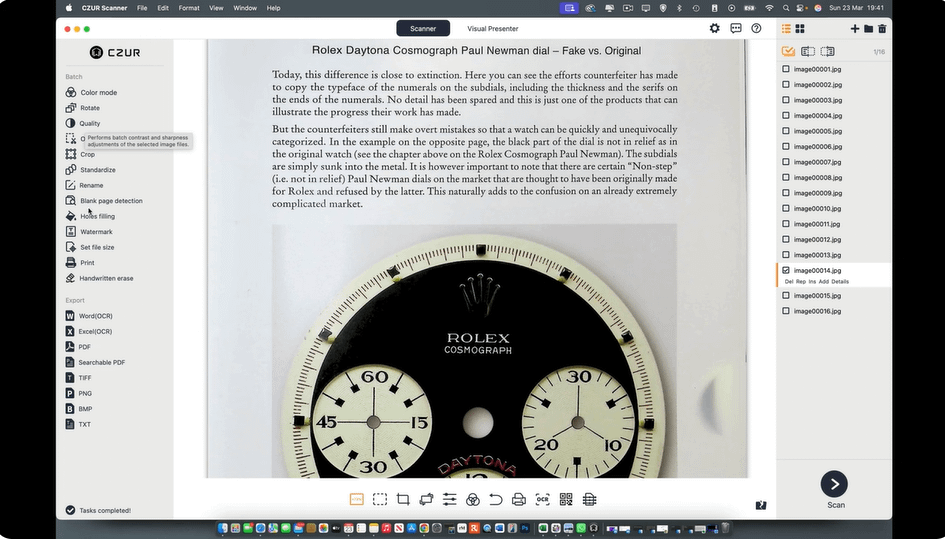Click the QR code recognition icon
945x541 pixels.
(x=566, y=499)
